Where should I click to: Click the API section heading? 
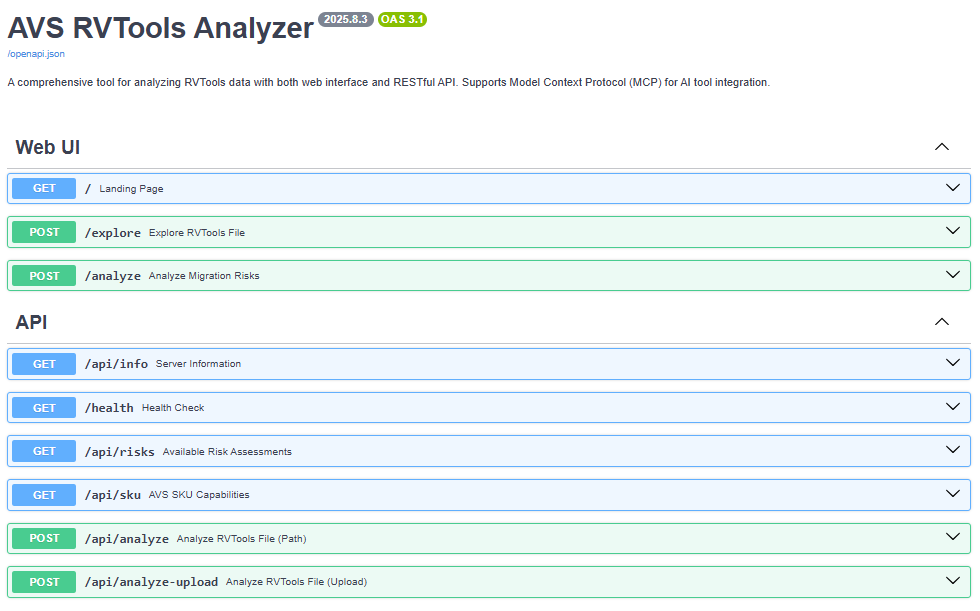click(31, 322)
